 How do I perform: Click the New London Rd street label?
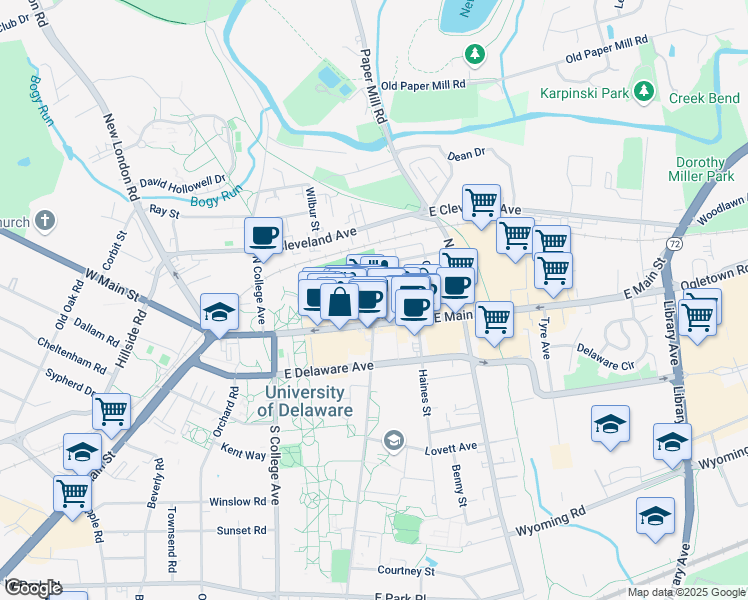[121, 156]
